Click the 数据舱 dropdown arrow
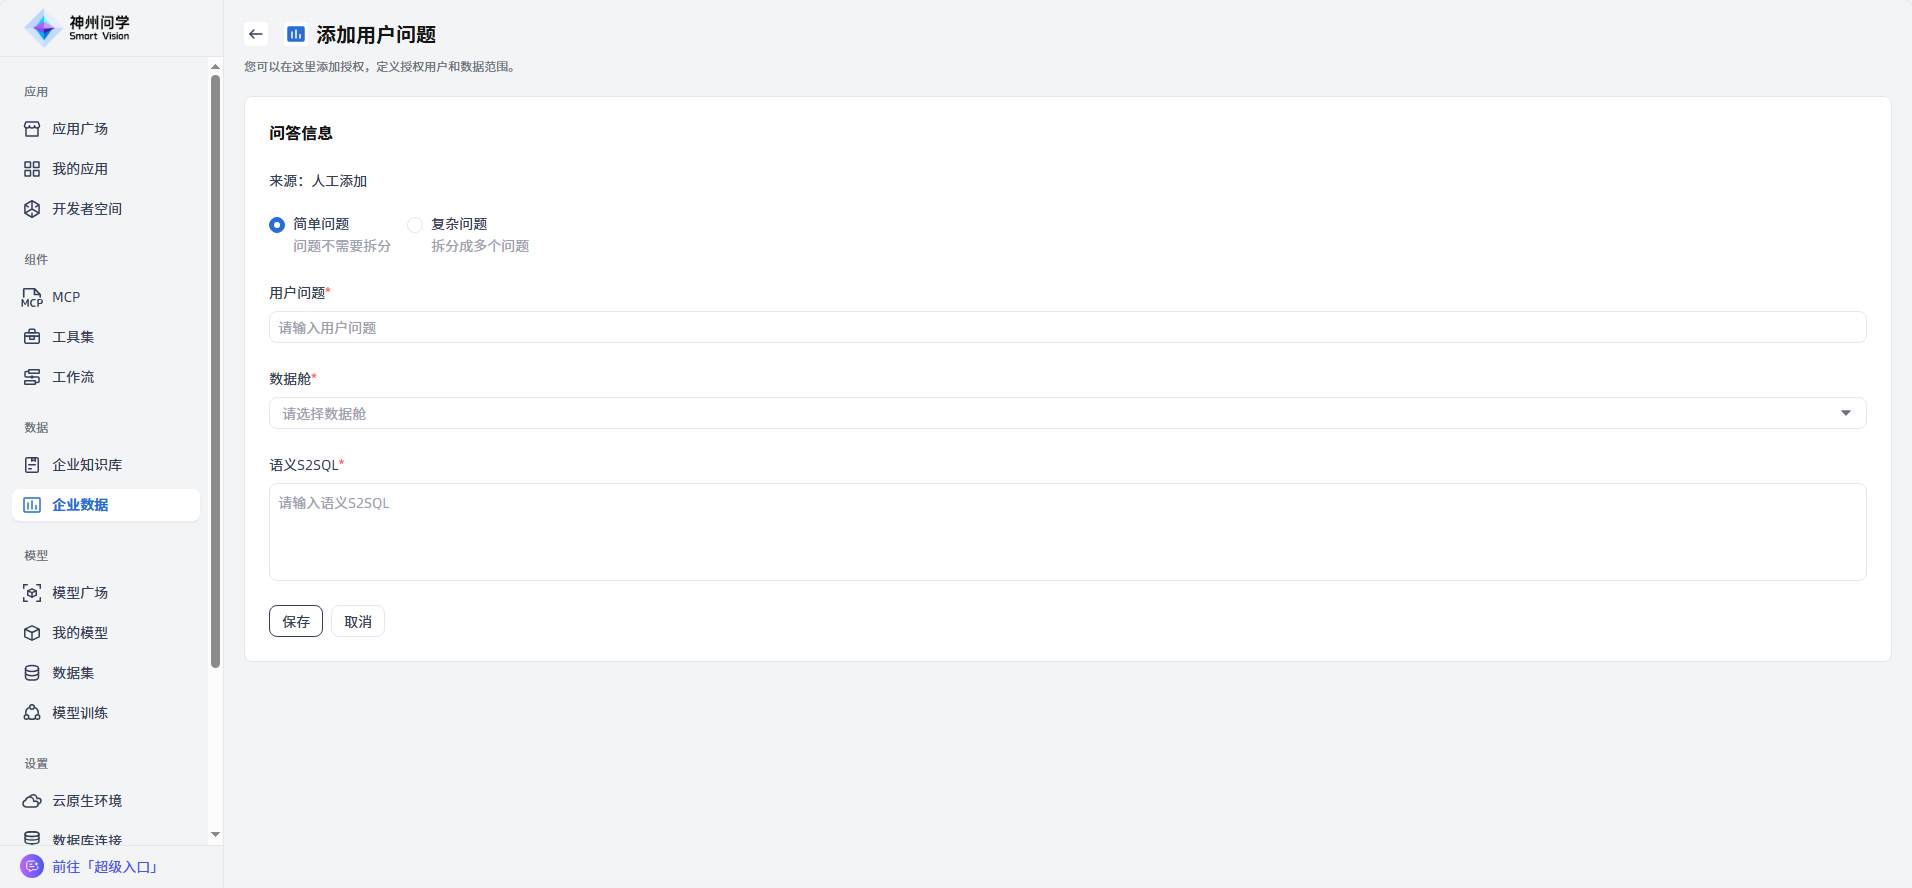The image size is (1912, 888). (1846, 413)
